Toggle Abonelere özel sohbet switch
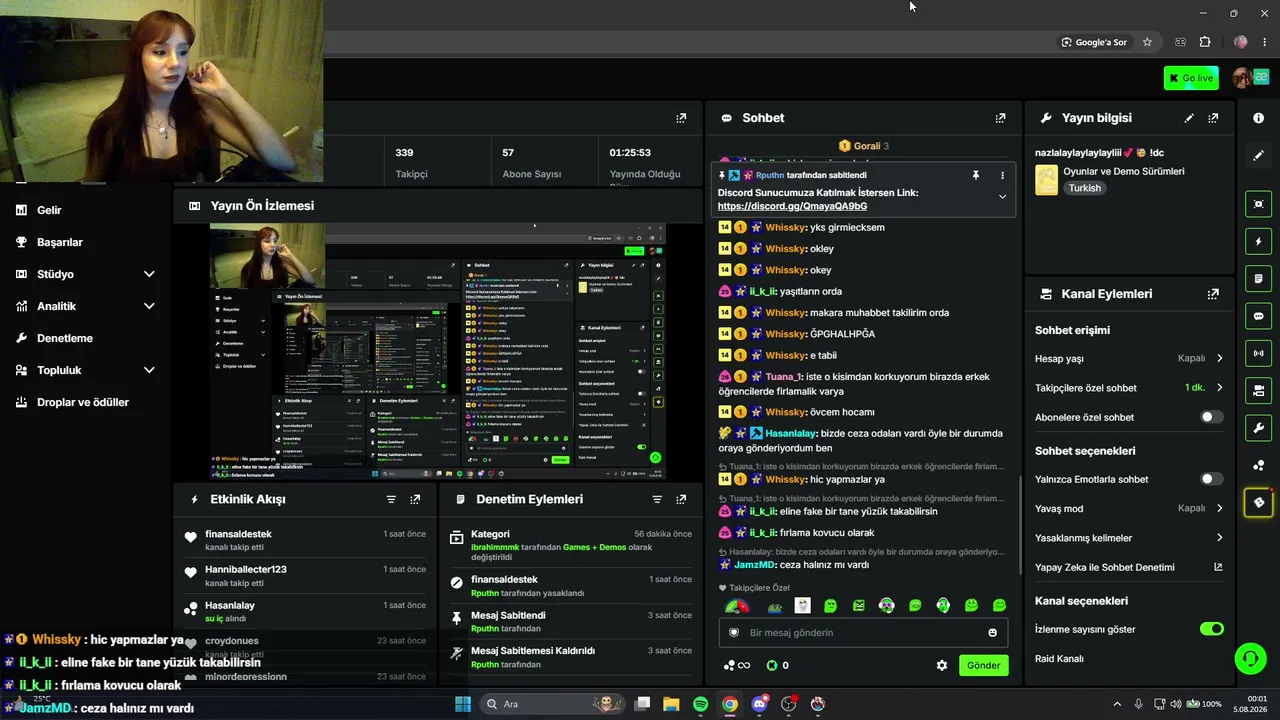The image size is (1280, 720). click(1211, 417)
